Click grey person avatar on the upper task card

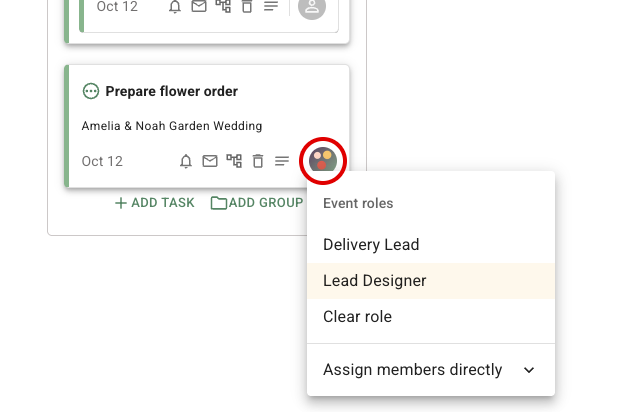point(312,7)
